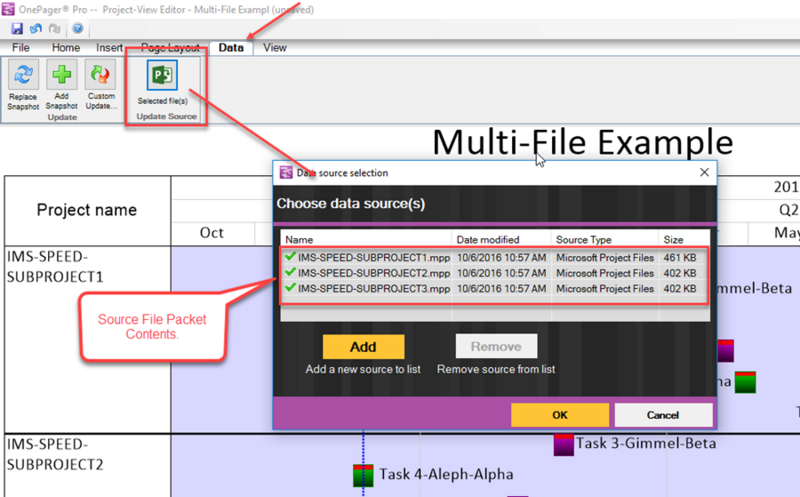Screen dimensions: 800x497
Task: Sort by the Name column header
Action: (x=366, y=239)
